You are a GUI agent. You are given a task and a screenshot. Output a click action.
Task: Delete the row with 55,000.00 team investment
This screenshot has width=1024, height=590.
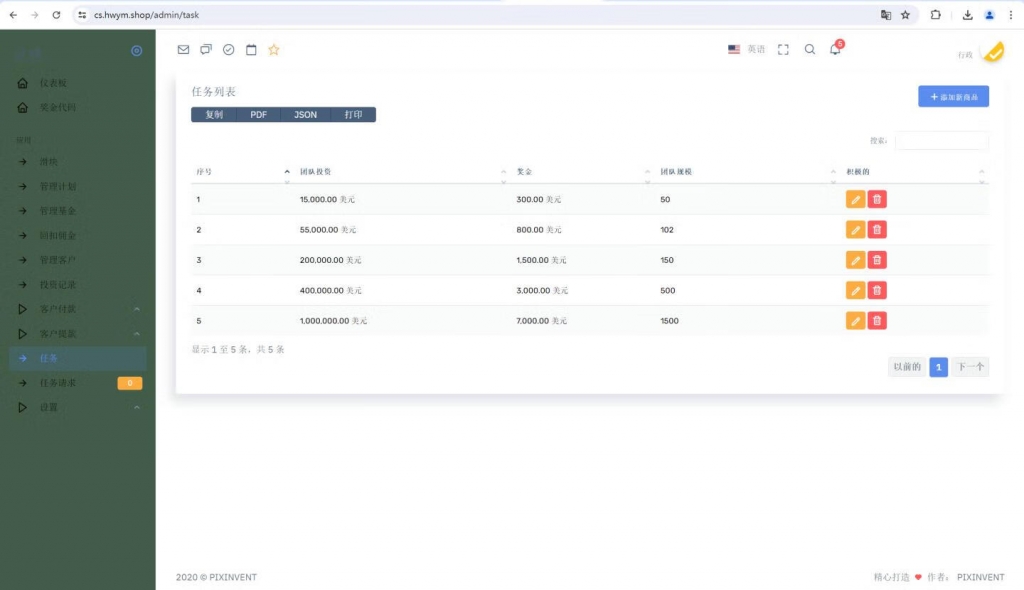tap(877, 229)
